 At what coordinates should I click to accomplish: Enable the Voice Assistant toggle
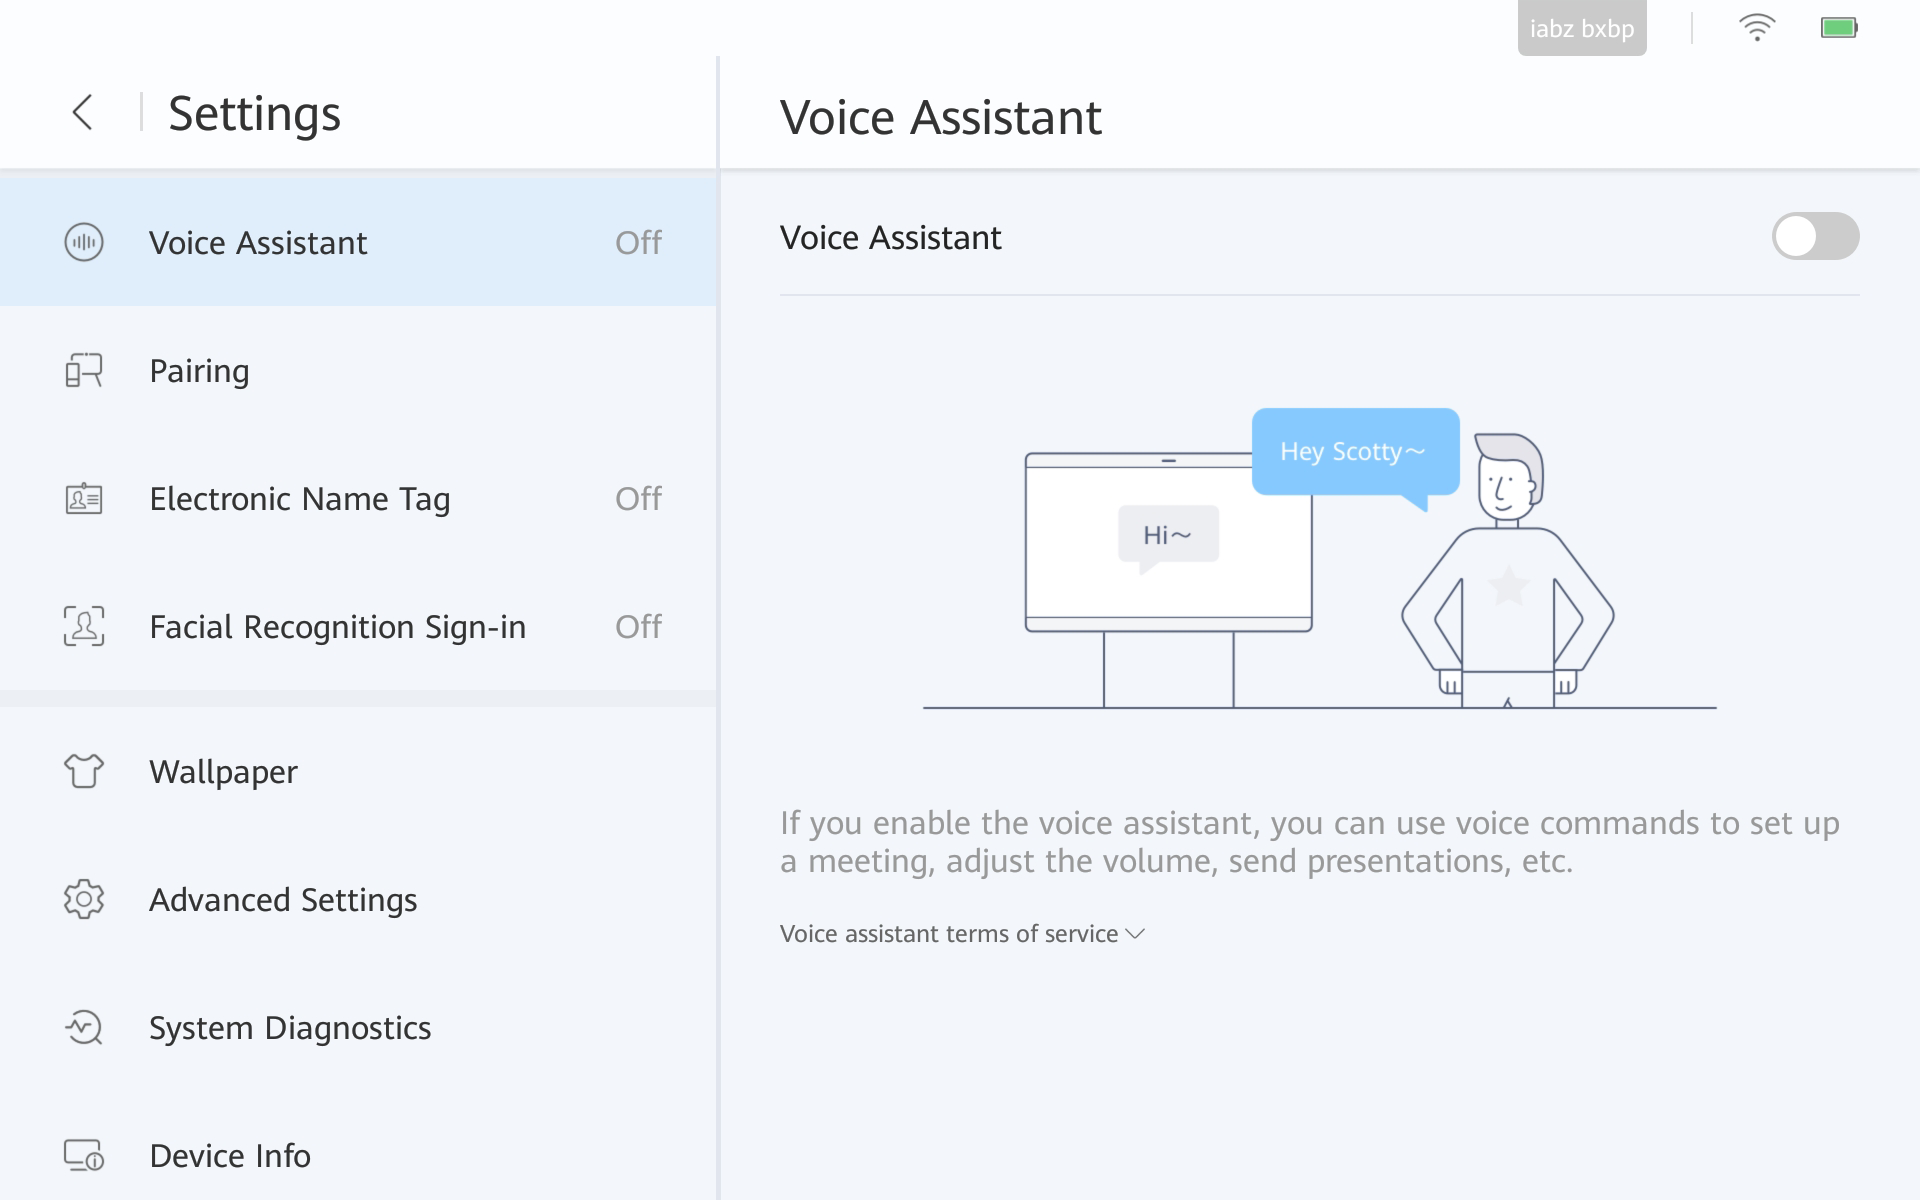pyautogui.click(x=1816, y=236)
